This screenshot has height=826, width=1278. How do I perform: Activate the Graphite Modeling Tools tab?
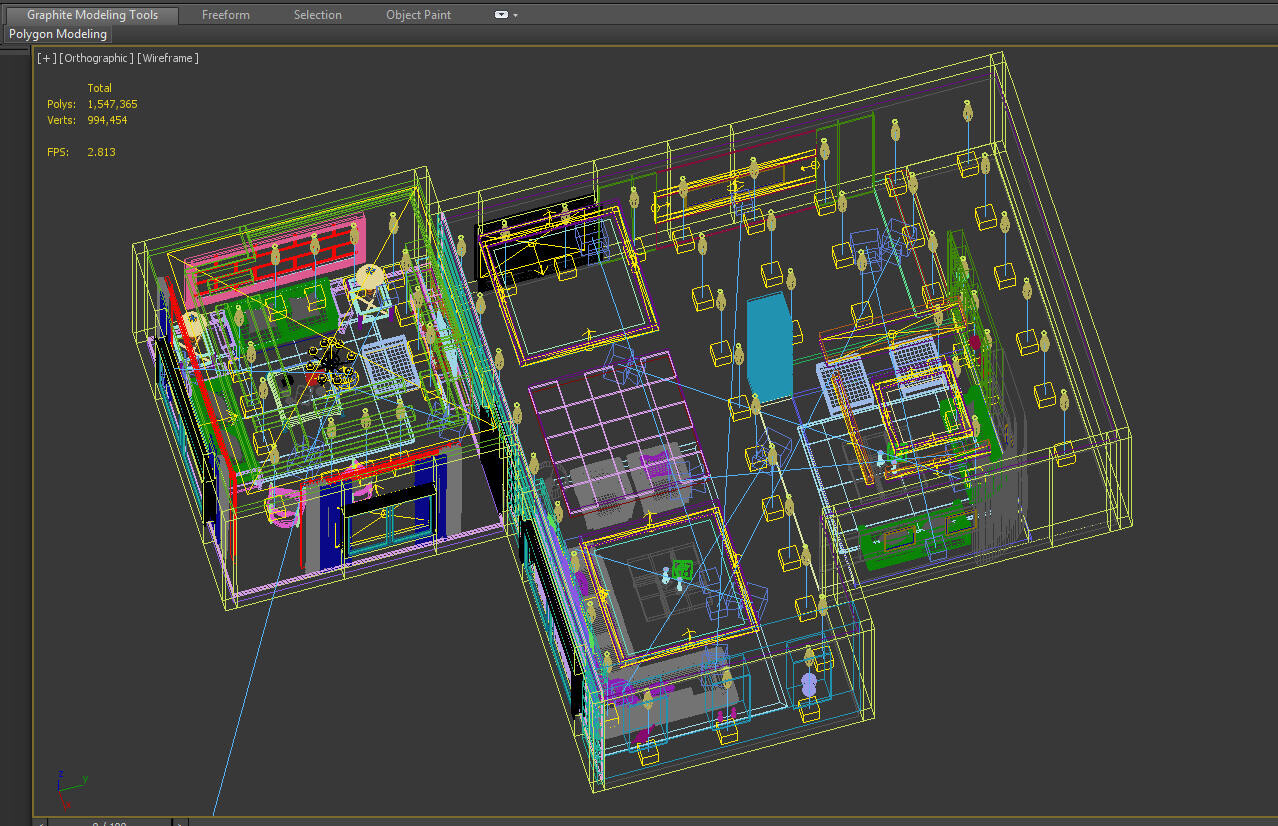92,15
